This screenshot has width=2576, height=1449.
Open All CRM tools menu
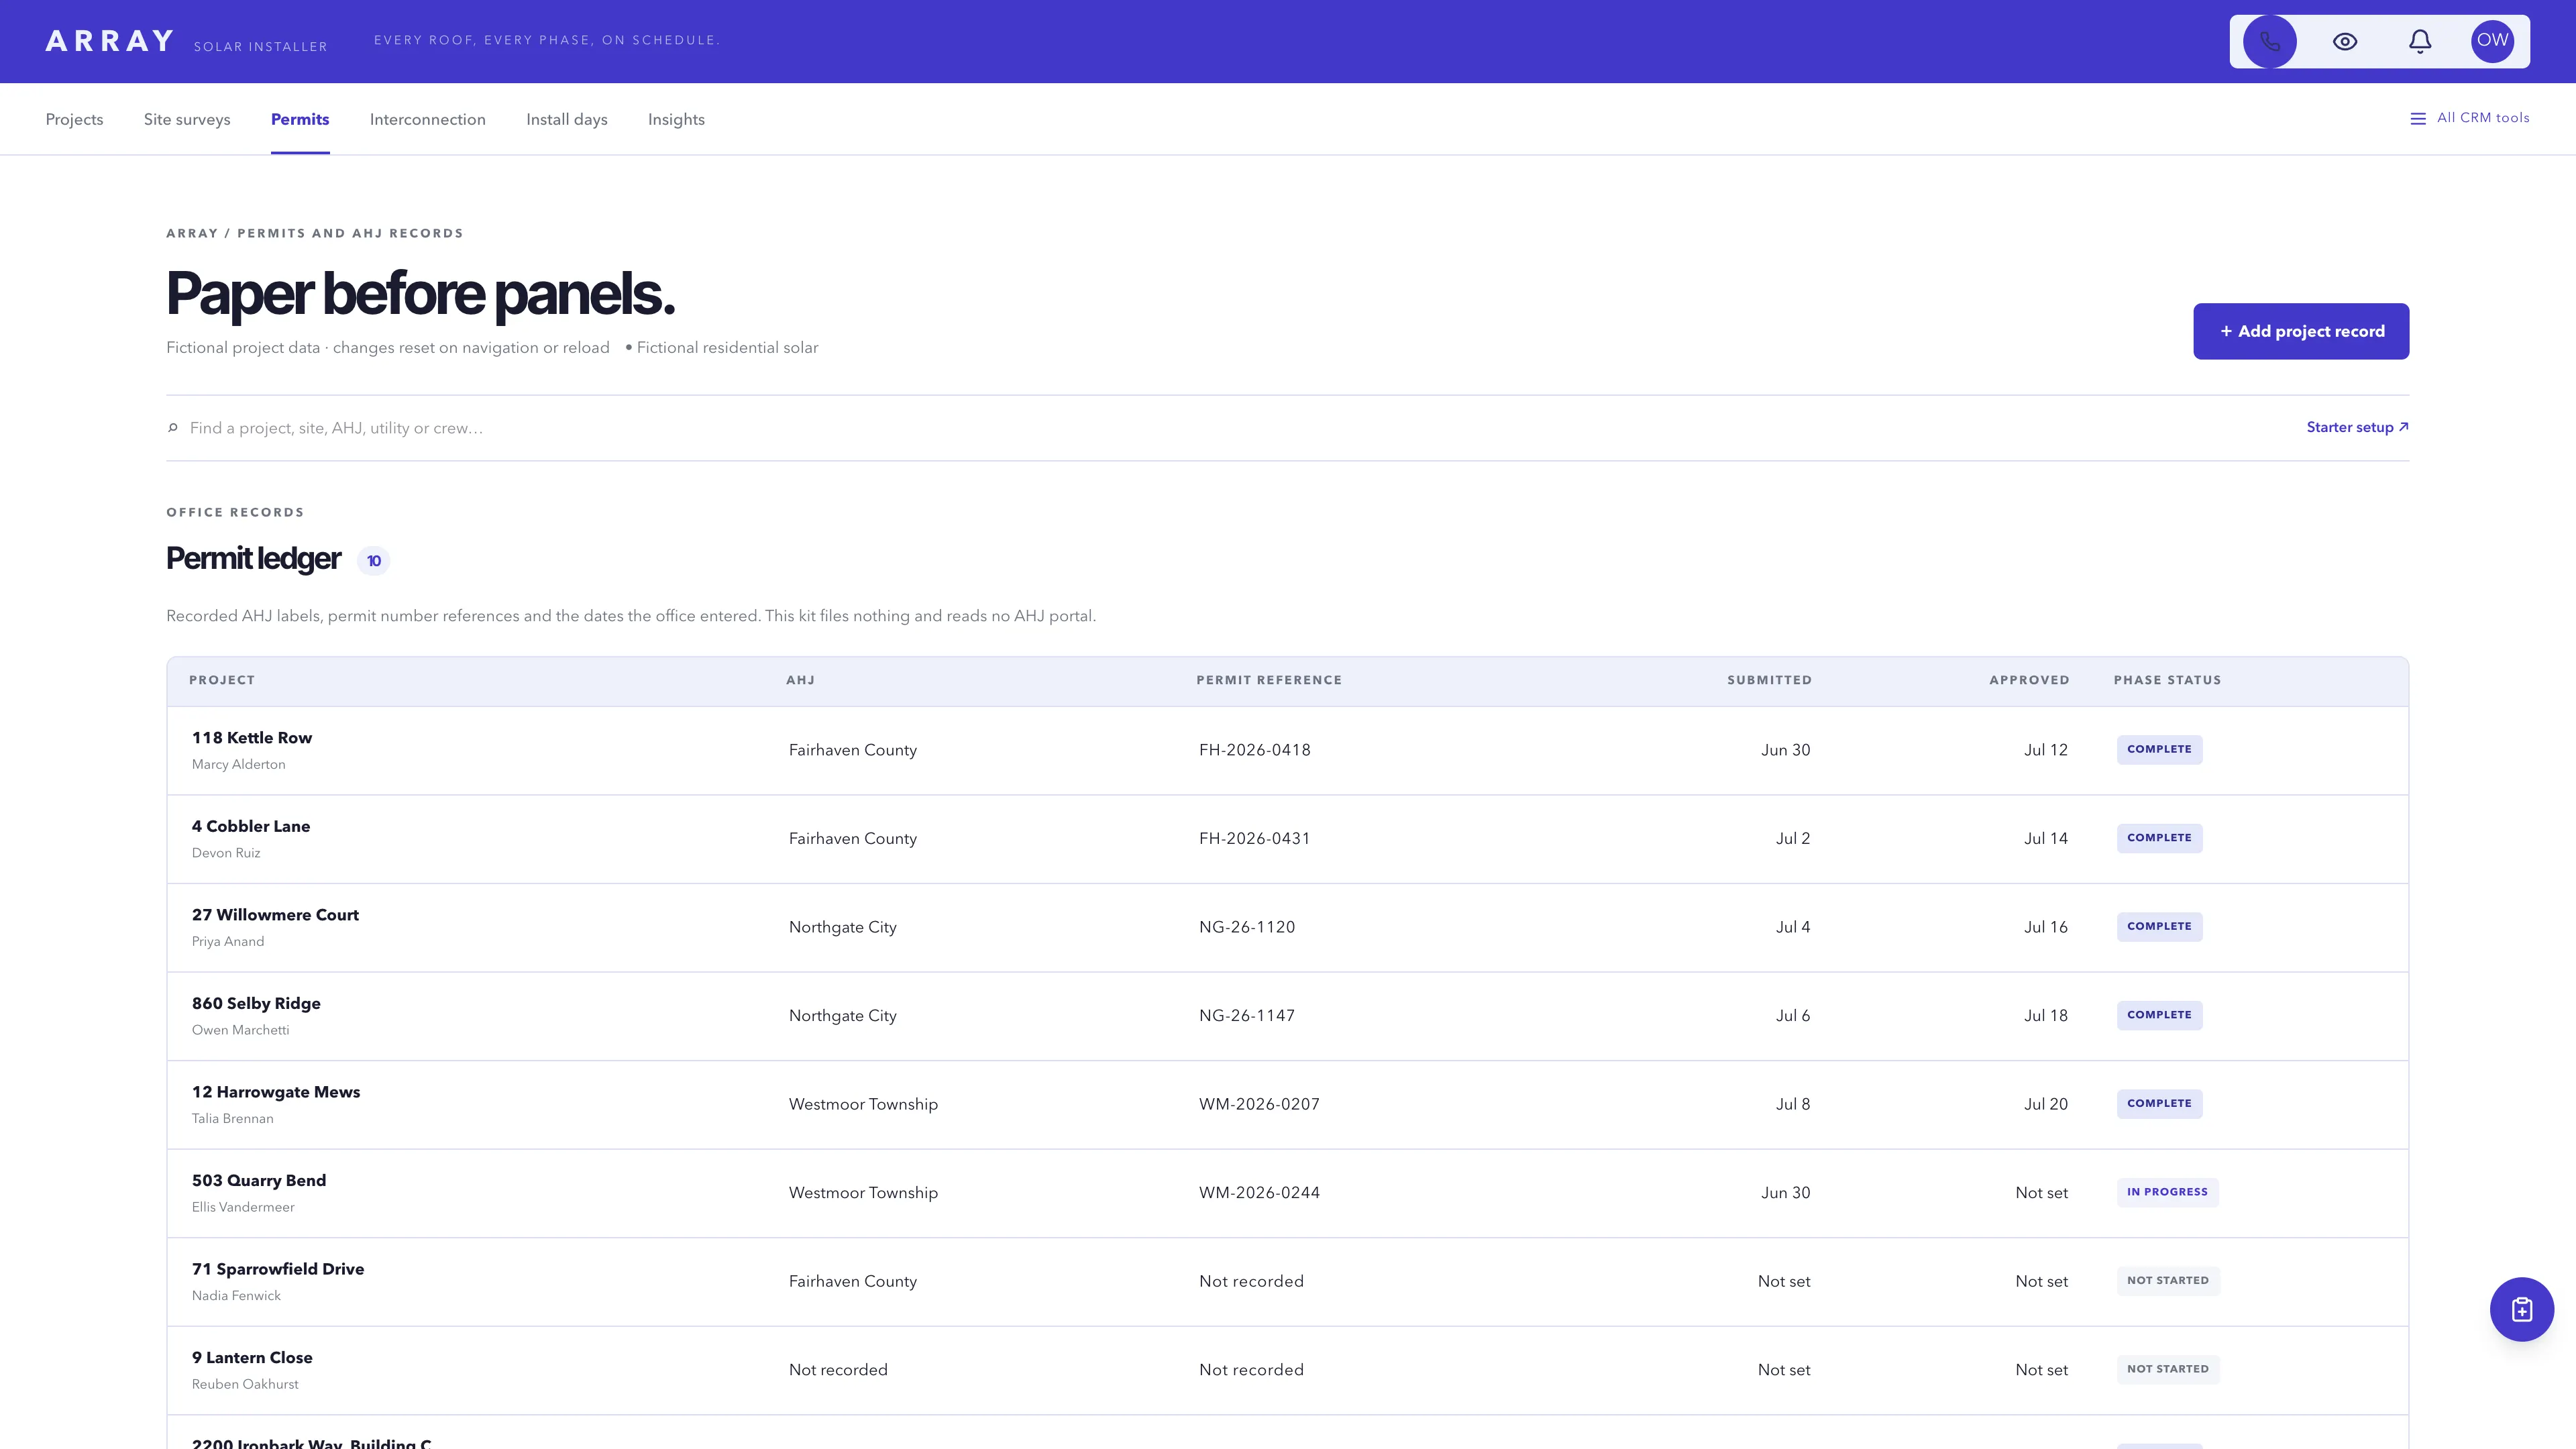[x=2470, y=118]
